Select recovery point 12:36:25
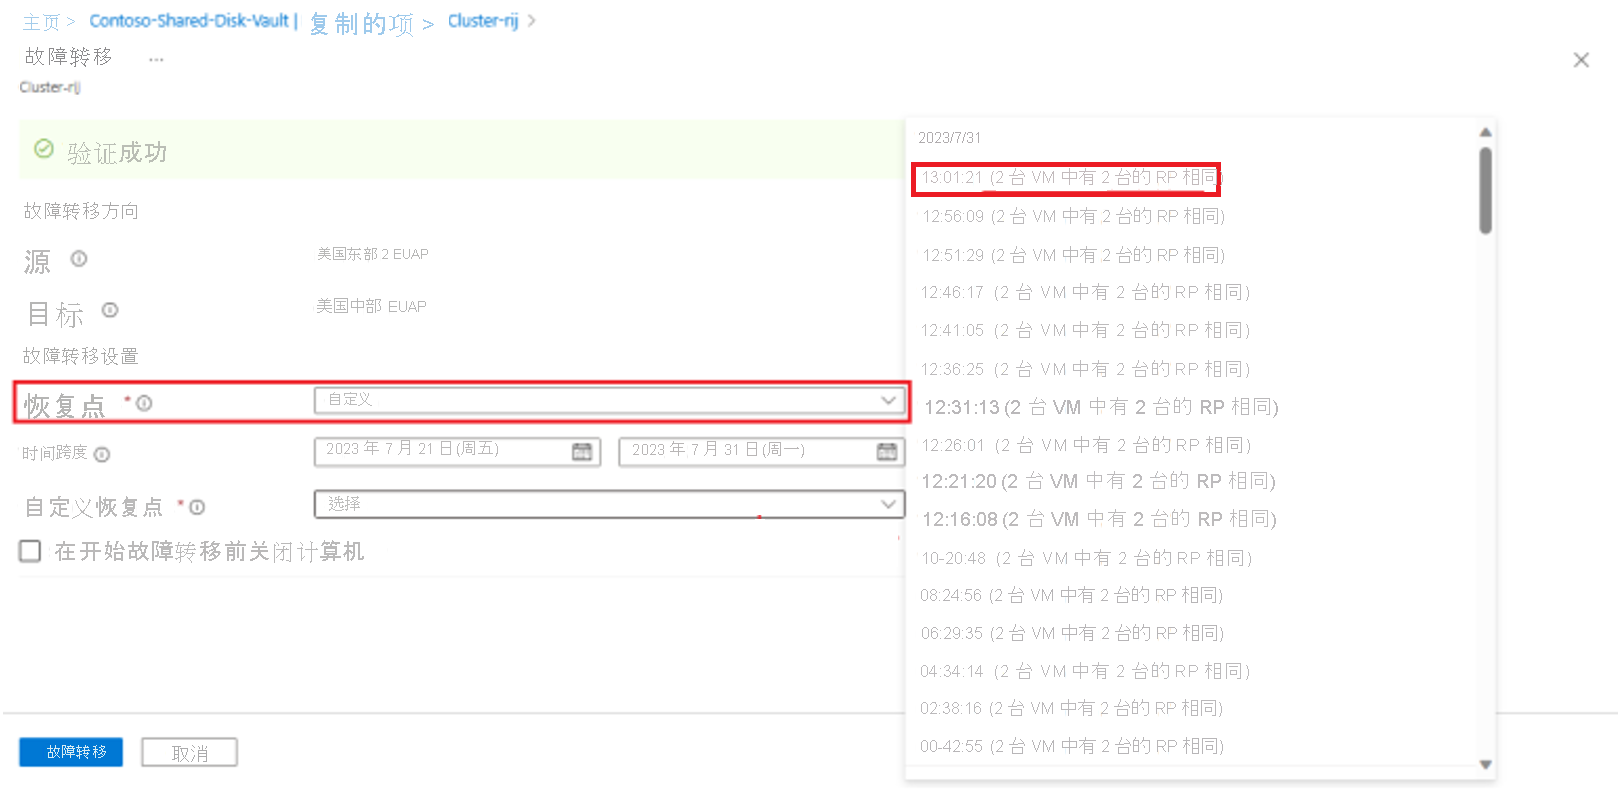 pyautogui.click(x=1085, y=369)
